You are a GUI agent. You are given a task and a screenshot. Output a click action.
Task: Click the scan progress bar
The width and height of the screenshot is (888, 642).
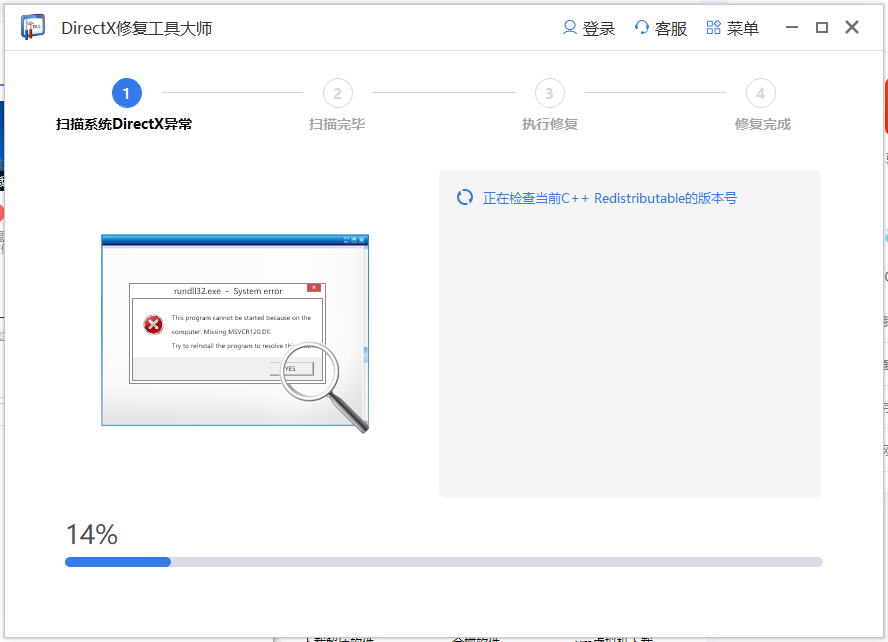click(x=444, y=562)
